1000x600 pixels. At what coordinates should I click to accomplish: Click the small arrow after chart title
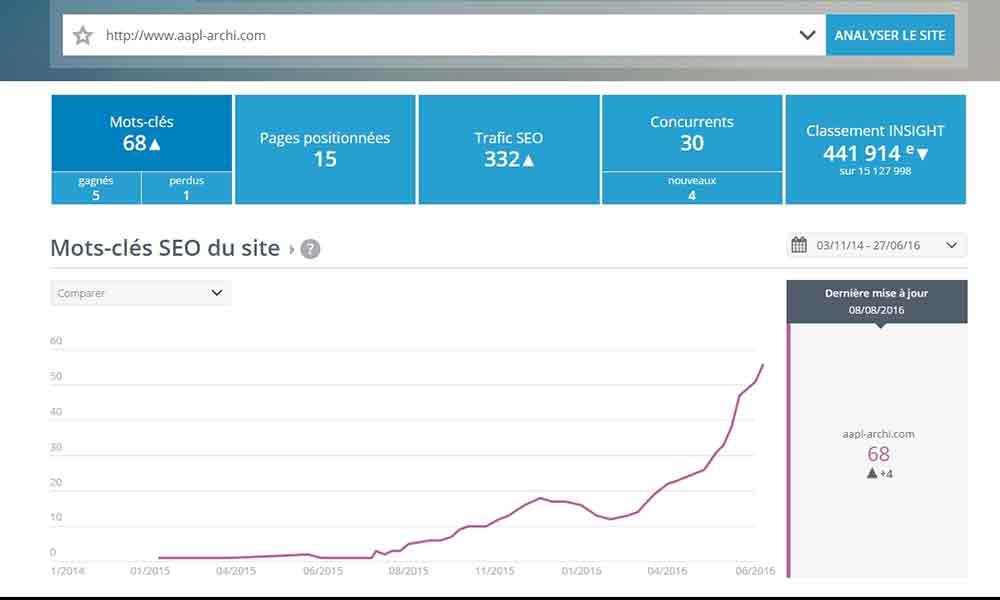[x=292, y=249]
